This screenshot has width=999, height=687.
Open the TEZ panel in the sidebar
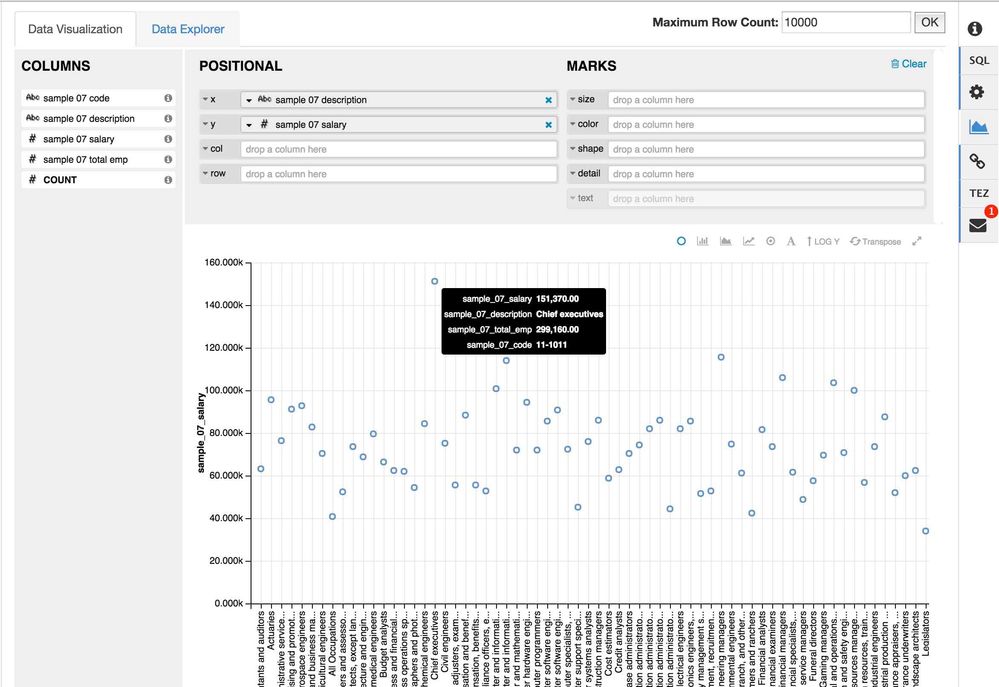(979, 193)
